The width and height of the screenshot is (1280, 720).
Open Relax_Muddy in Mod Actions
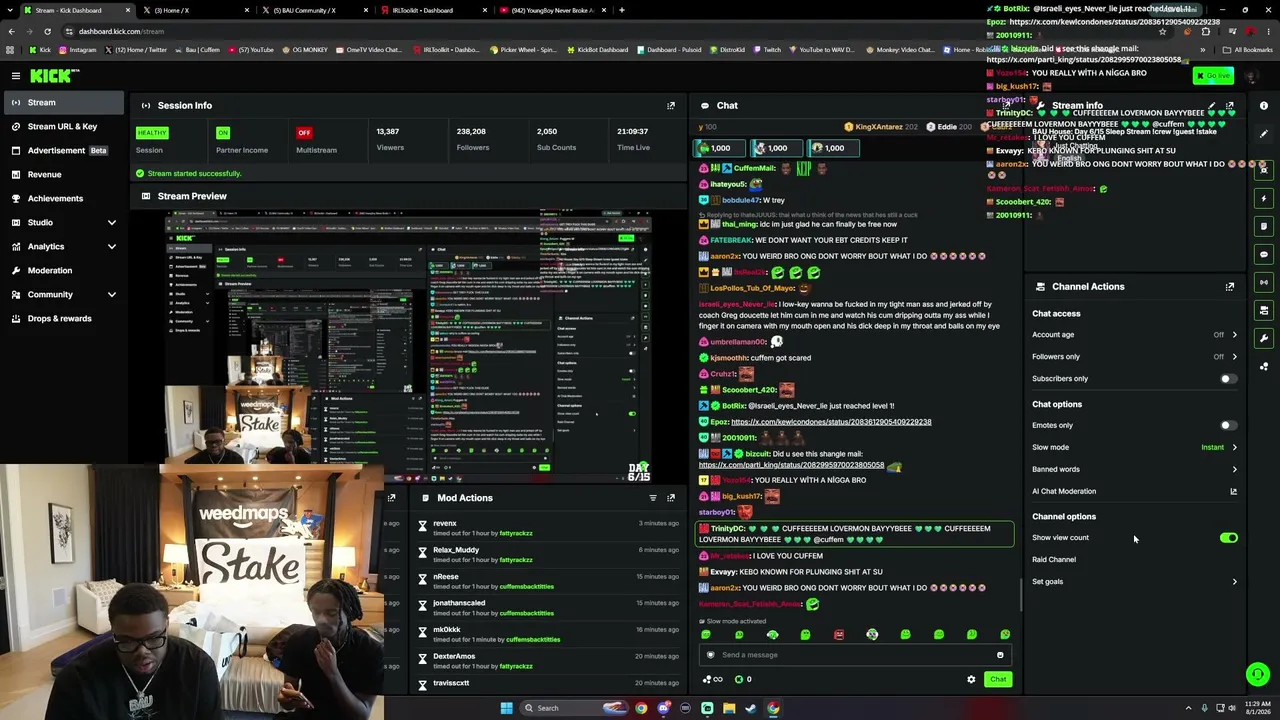(456, 550)
